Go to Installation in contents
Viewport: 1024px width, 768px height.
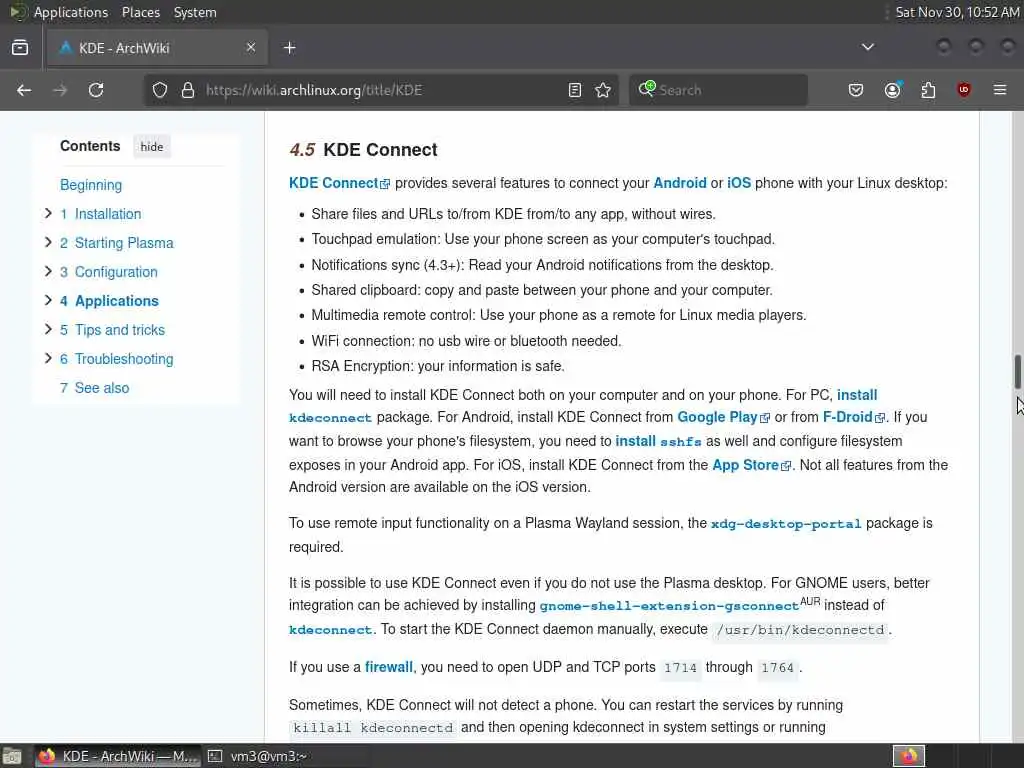click(x=101, y=214)
